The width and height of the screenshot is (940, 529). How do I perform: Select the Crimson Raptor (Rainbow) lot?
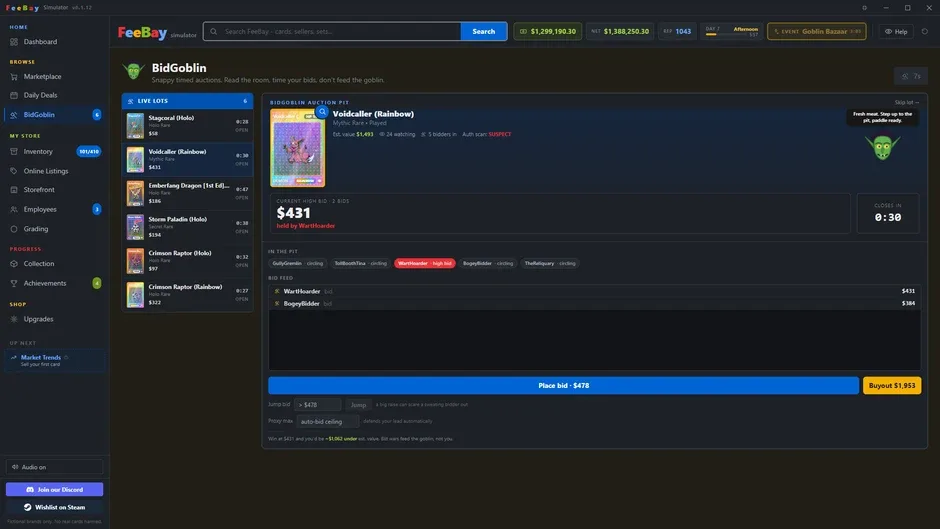click(188, 294)
